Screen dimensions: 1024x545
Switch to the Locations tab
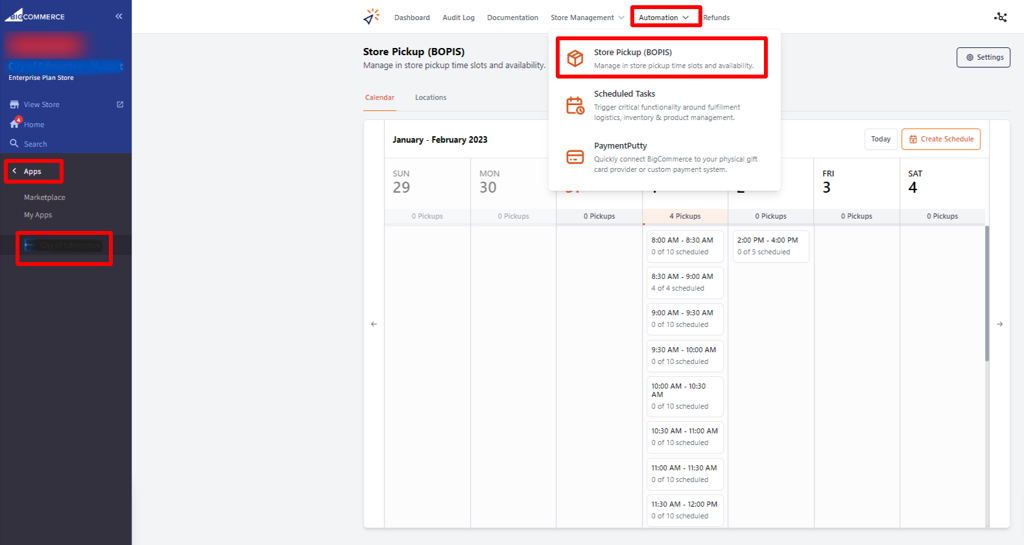(x=431, y=97)
